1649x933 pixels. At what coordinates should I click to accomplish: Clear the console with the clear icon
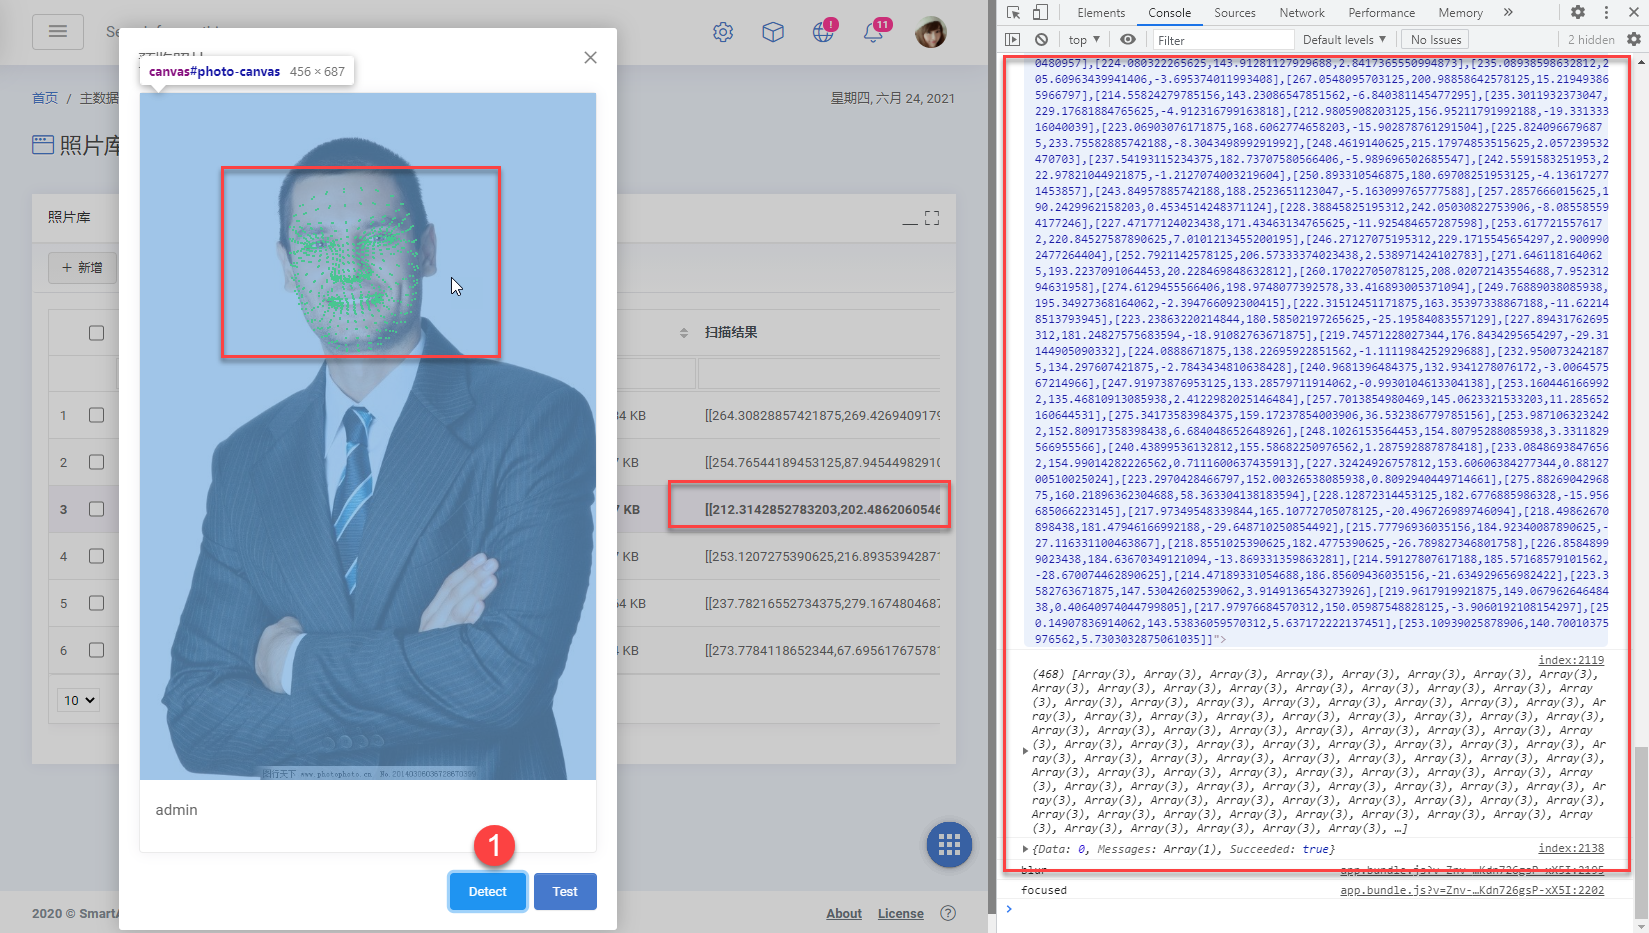[x=1041, y=39]
